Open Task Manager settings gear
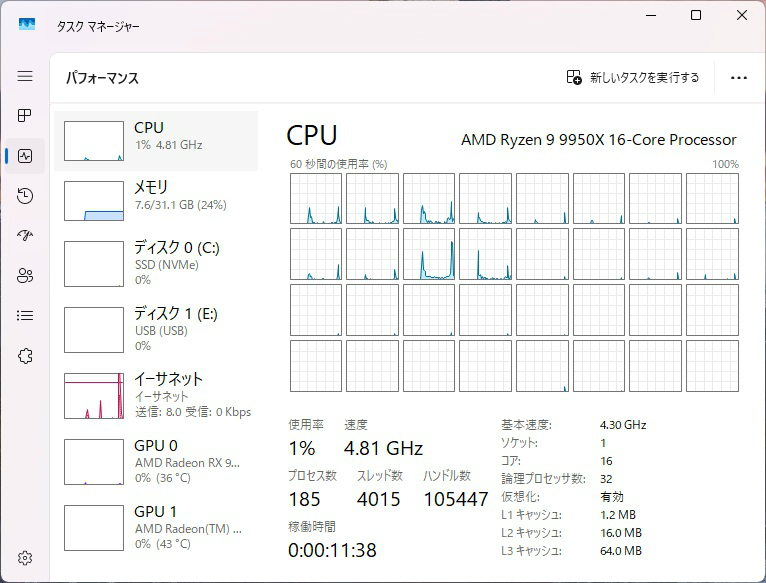Image resolution: width=766 pixels, height=583 pixels. pos(25,558)
